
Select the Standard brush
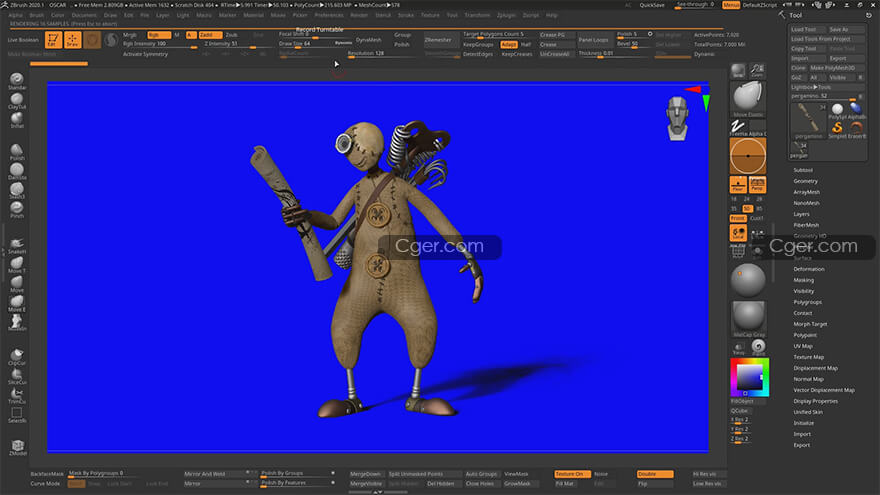tap(17, 81)
